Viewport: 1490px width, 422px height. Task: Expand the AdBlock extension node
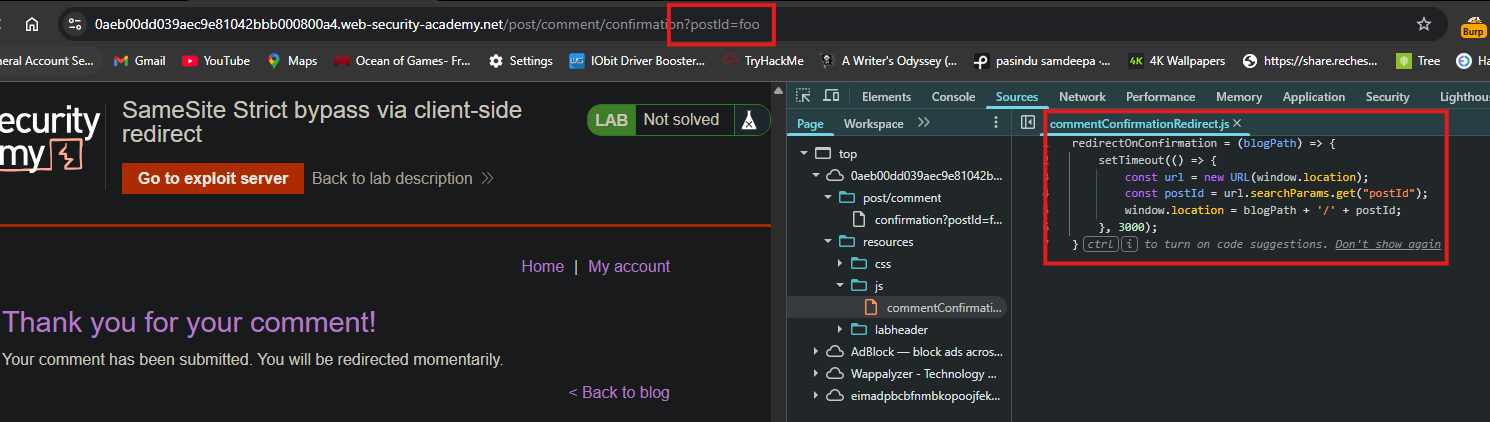point(815,352)
